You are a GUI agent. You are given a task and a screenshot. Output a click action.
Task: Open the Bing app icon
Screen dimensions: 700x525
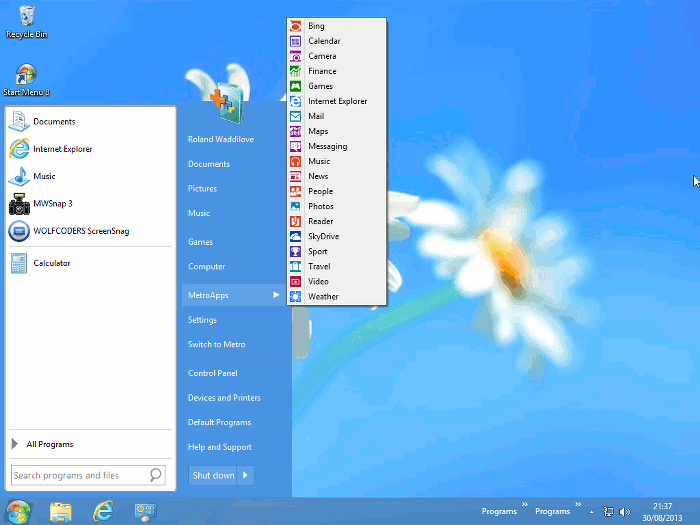(x=295, y=26)
